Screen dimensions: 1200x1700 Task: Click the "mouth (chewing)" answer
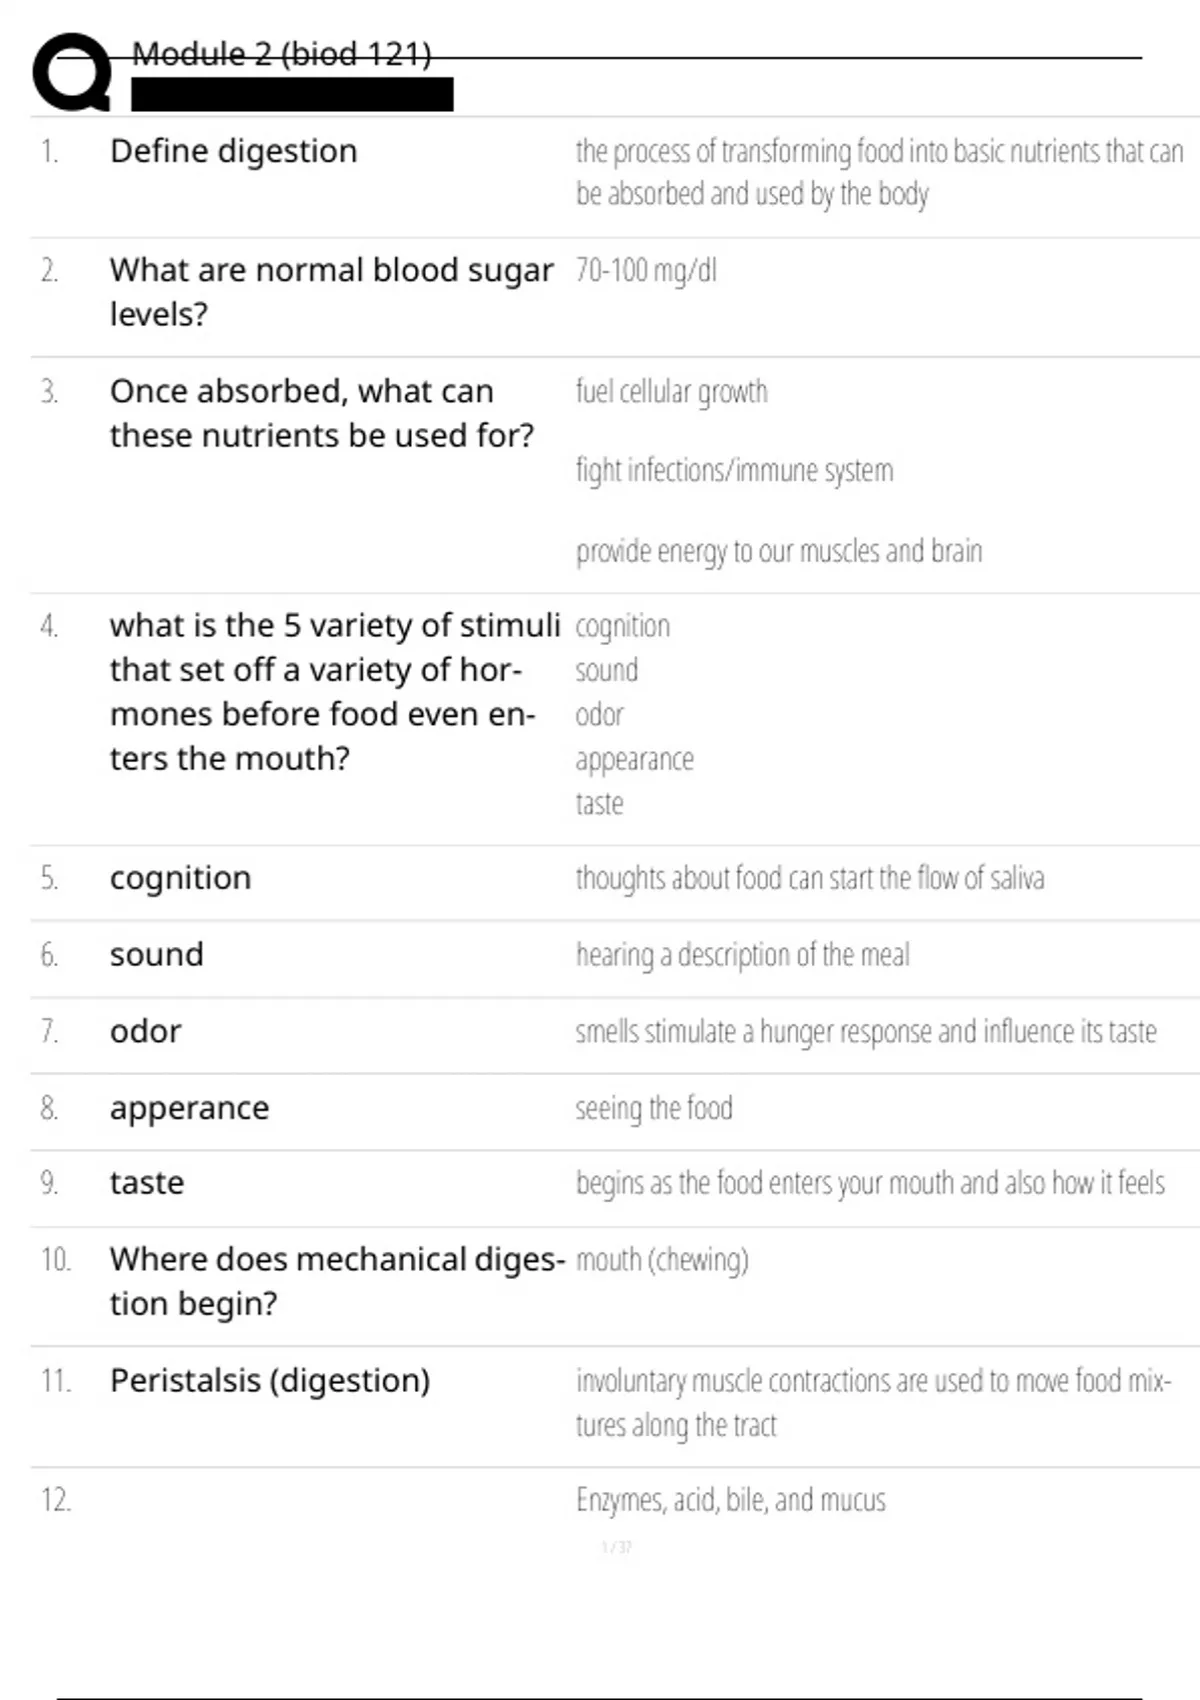coord(662,1260)
